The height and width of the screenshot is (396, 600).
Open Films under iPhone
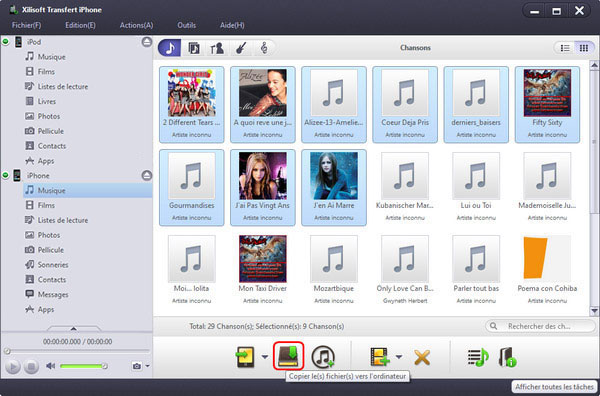46,205
